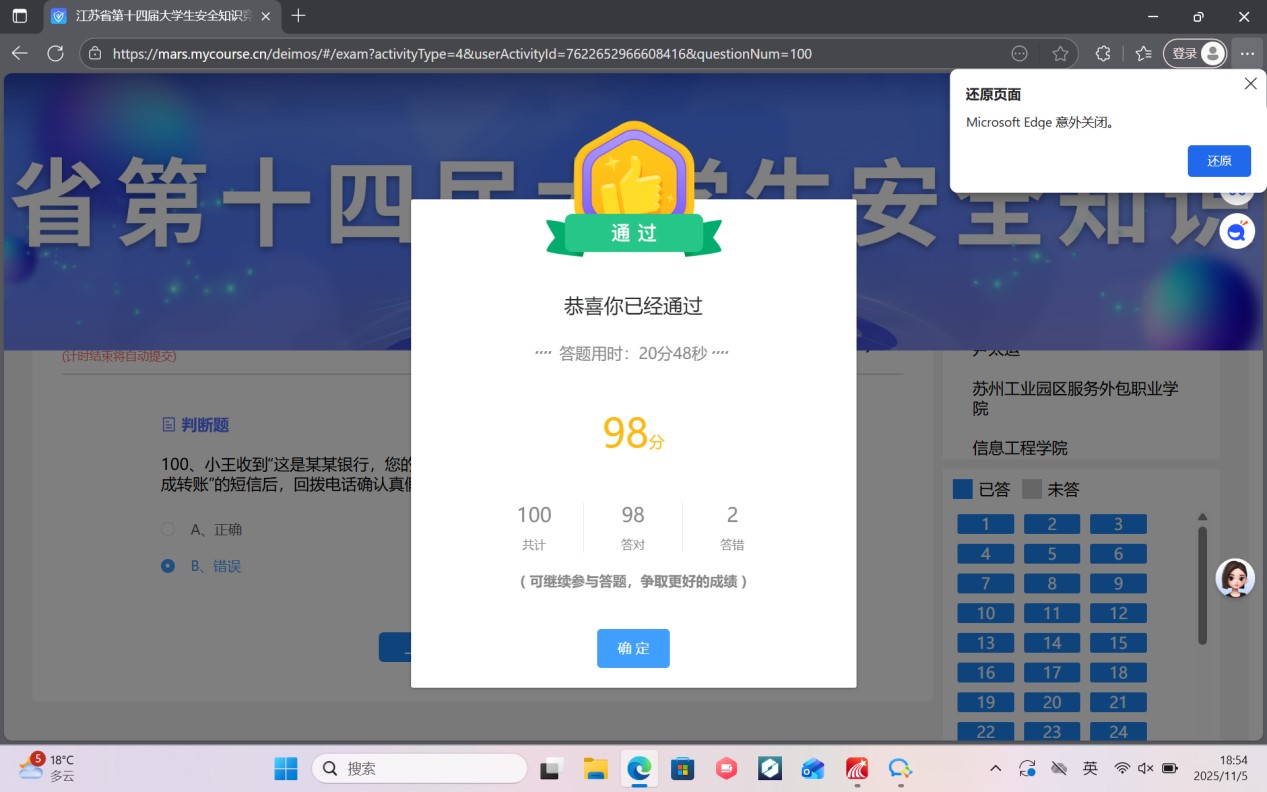Select the safety knowledge exam tab
The height and width of the screenshot is (792, 1267).
[155, 16]
